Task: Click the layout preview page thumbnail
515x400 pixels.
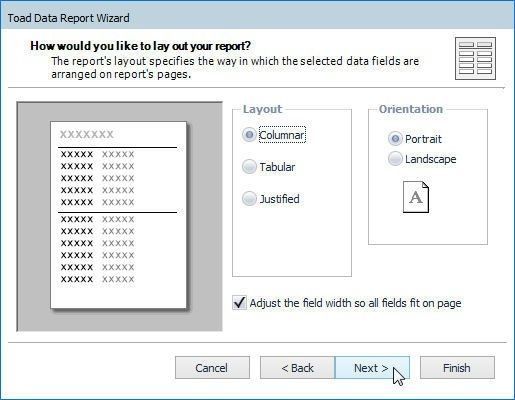Action: click(x=119, y=215)
